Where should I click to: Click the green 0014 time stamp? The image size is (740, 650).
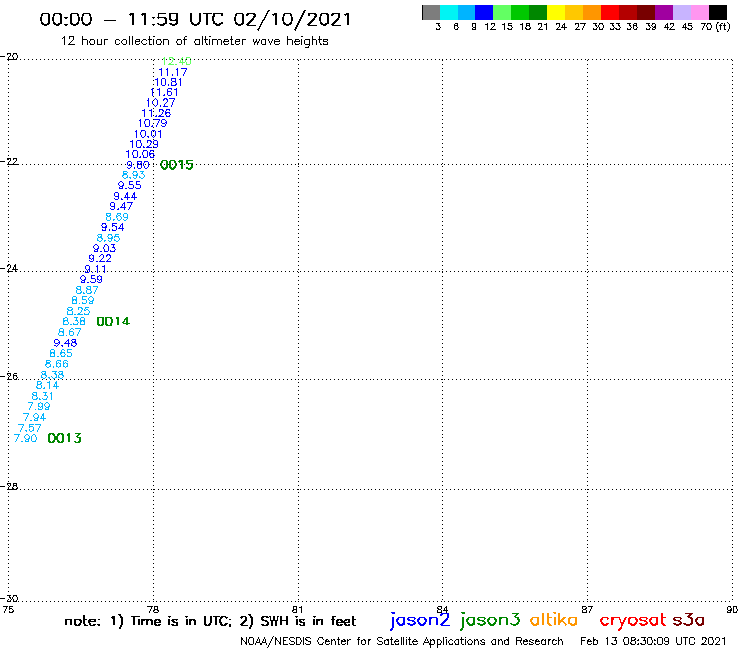point(113,321)
